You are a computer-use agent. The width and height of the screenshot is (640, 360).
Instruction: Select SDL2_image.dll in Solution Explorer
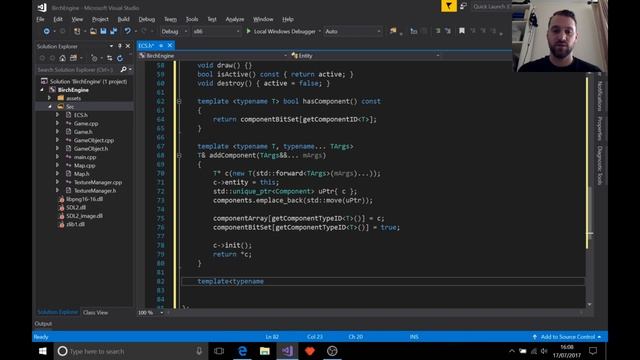tap(84, 216)
